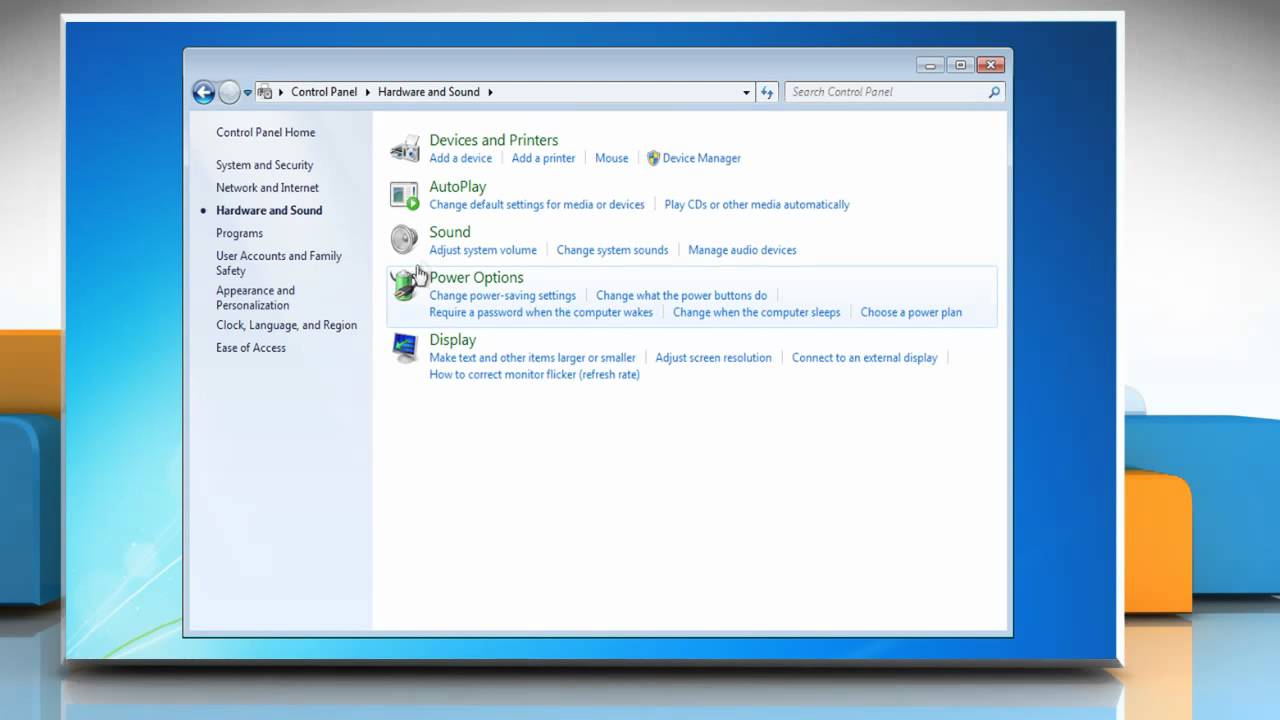Click the Display monitor icon
The height and width of the screenshot is (720, 1280).
pos(405,348)
